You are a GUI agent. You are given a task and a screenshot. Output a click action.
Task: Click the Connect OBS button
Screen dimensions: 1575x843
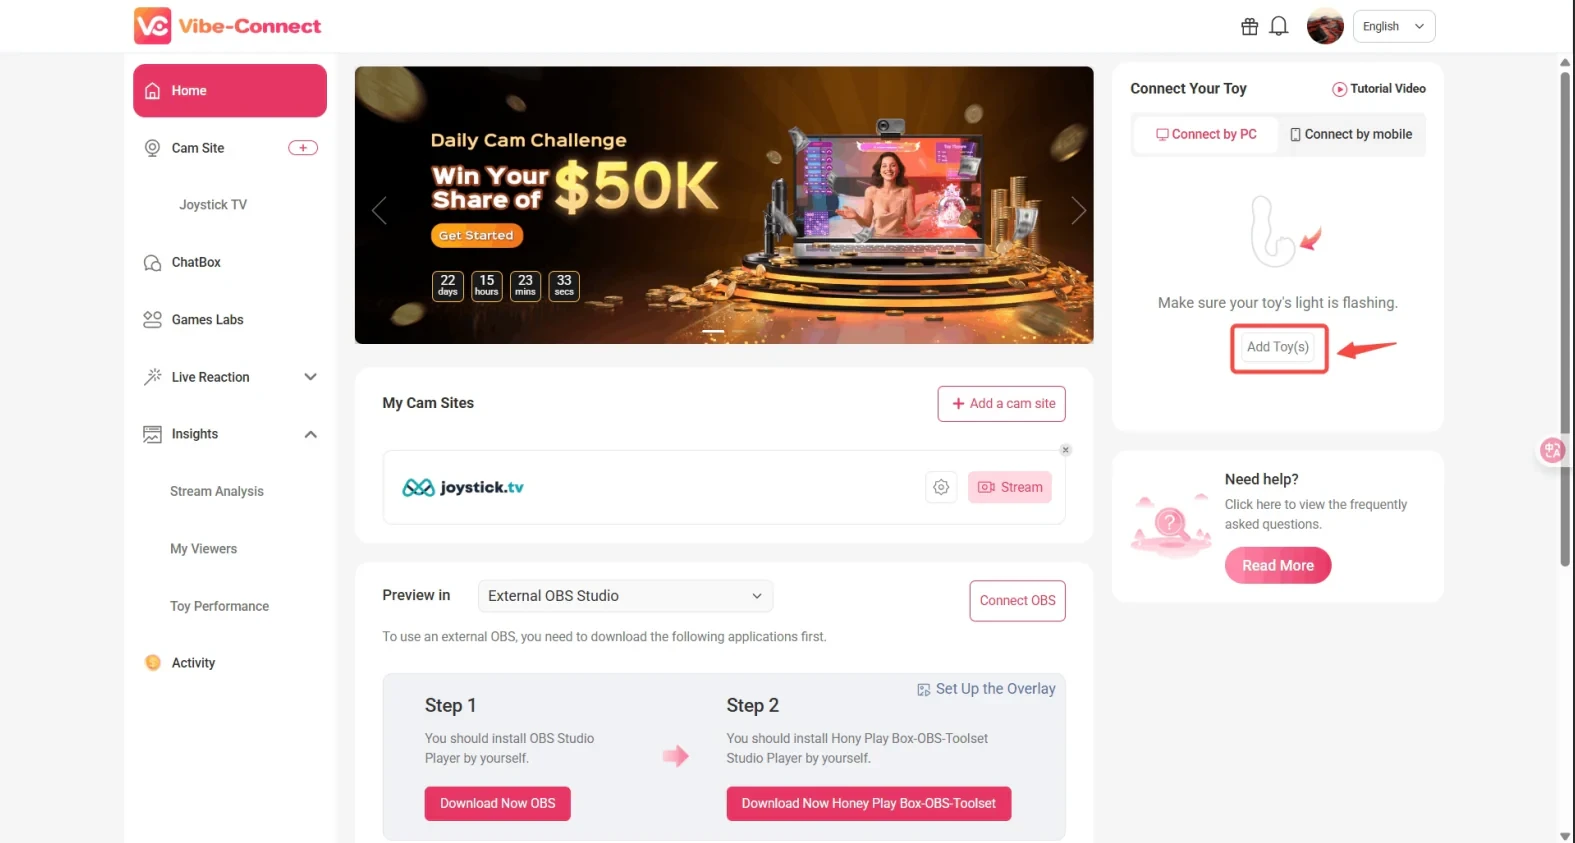click(1017, 601)
